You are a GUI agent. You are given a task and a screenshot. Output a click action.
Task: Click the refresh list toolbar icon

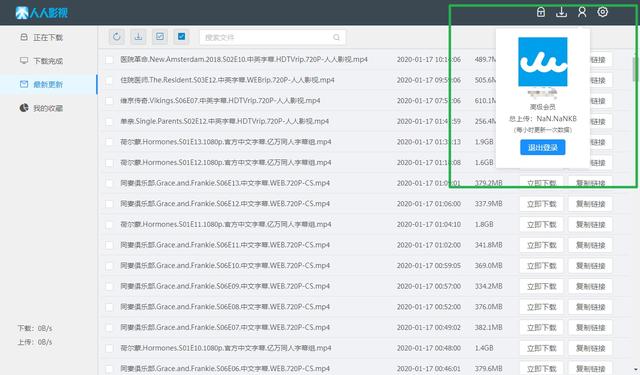[x=117, y=37]
